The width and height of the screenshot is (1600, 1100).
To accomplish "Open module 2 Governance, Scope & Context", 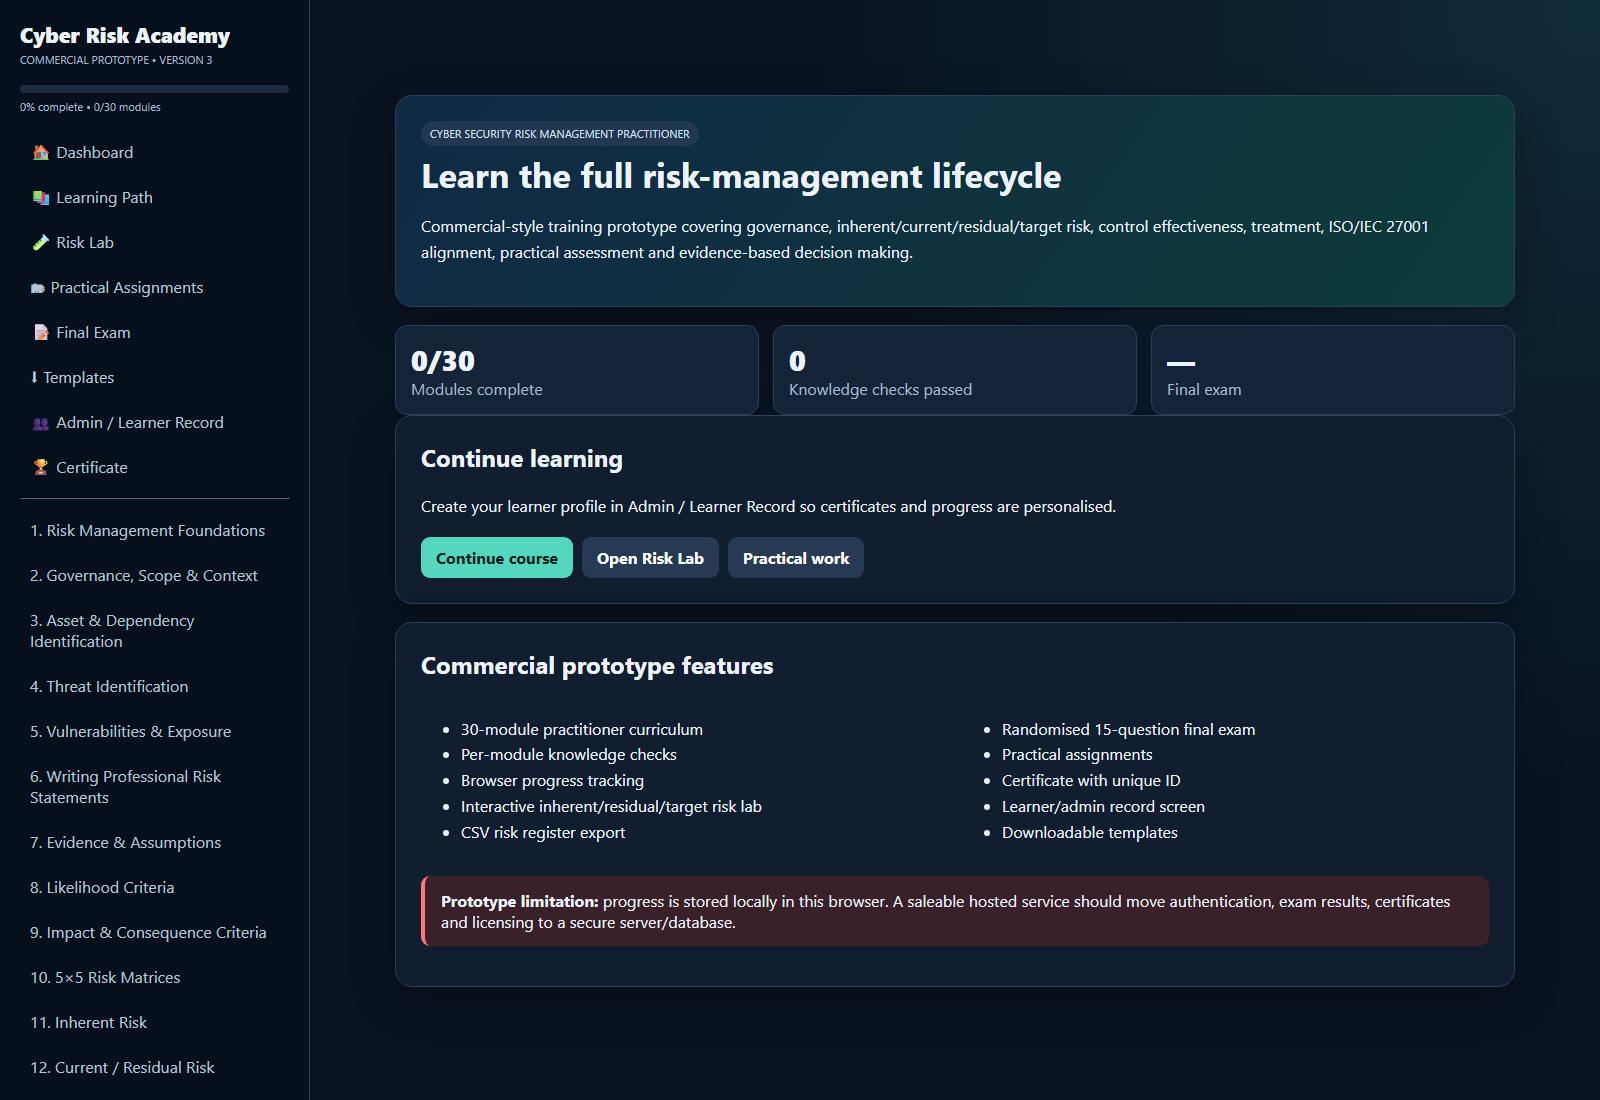I will (x=155, y=575).
